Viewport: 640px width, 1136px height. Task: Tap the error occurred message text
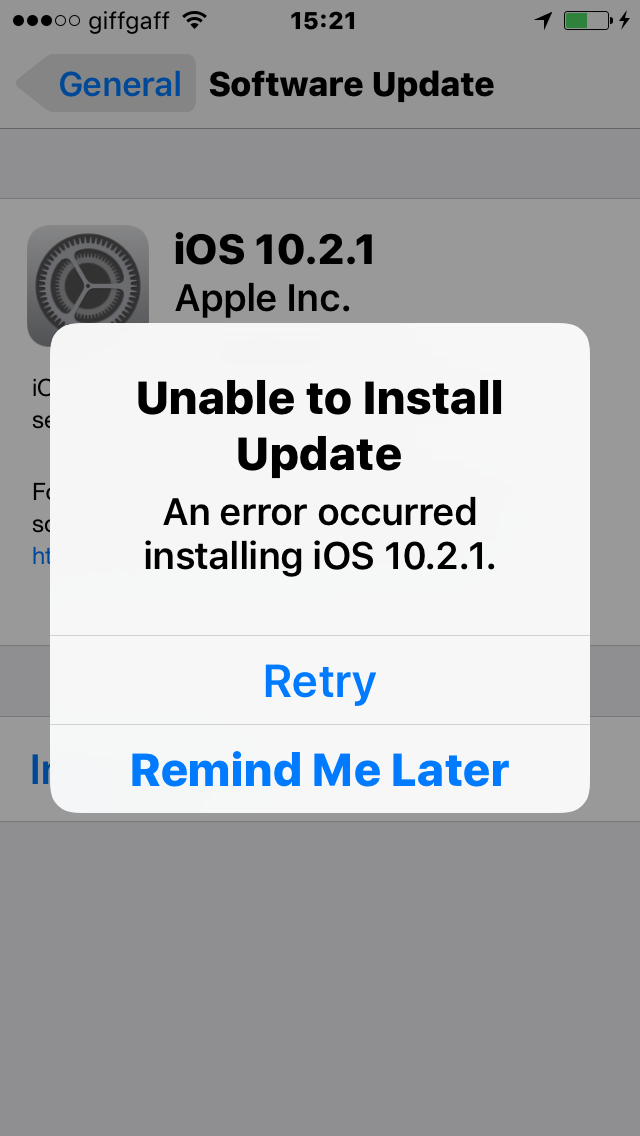tap(320, 535)
